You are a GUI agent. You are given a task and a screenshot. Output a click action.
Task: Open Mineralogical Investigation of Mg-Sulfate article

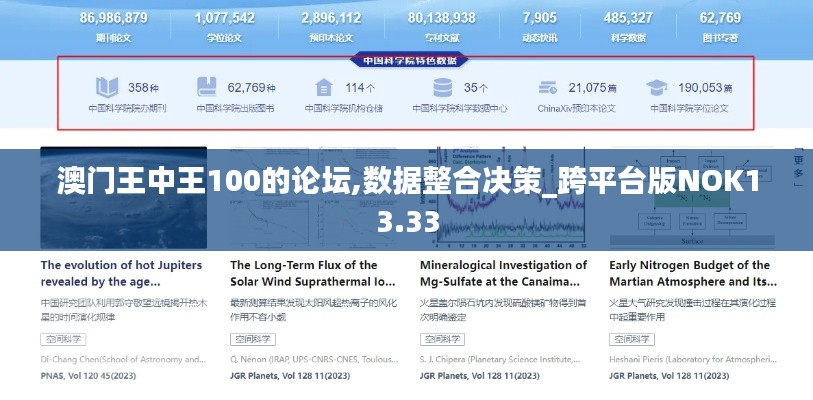pos(503,273)
